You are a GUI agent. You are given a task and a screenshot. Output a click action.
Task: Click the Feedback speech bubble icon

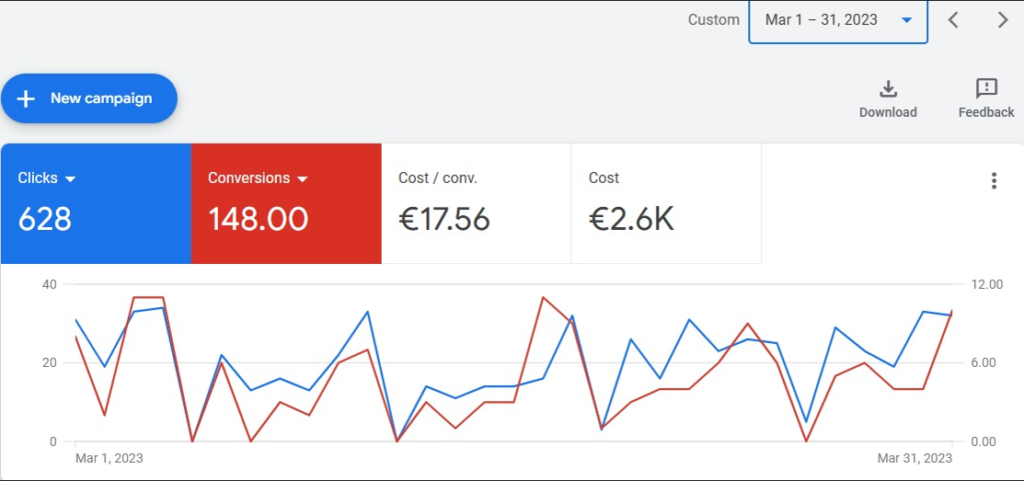click(x=986, y=89)
